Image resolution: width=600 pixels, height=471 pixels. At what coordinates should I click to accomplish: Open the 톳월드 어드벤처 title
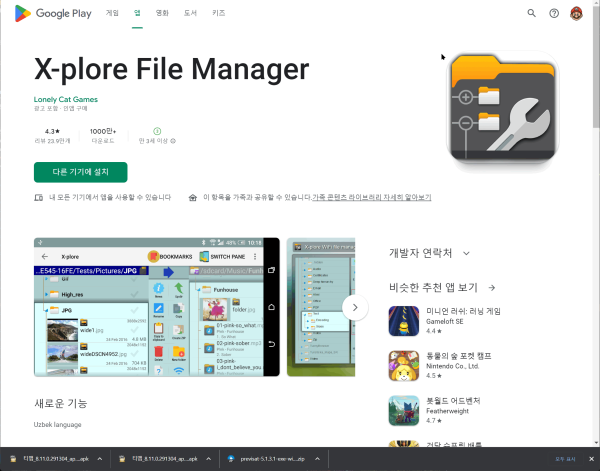click(x=453, y=401)
